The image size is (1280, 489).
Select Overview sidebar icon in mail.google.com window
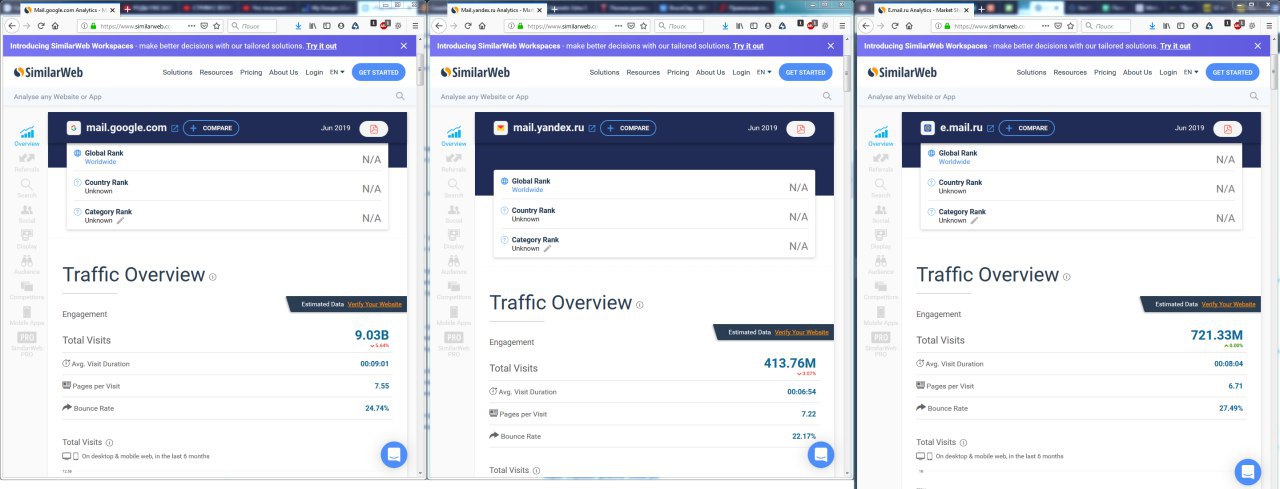pos(28,136)
